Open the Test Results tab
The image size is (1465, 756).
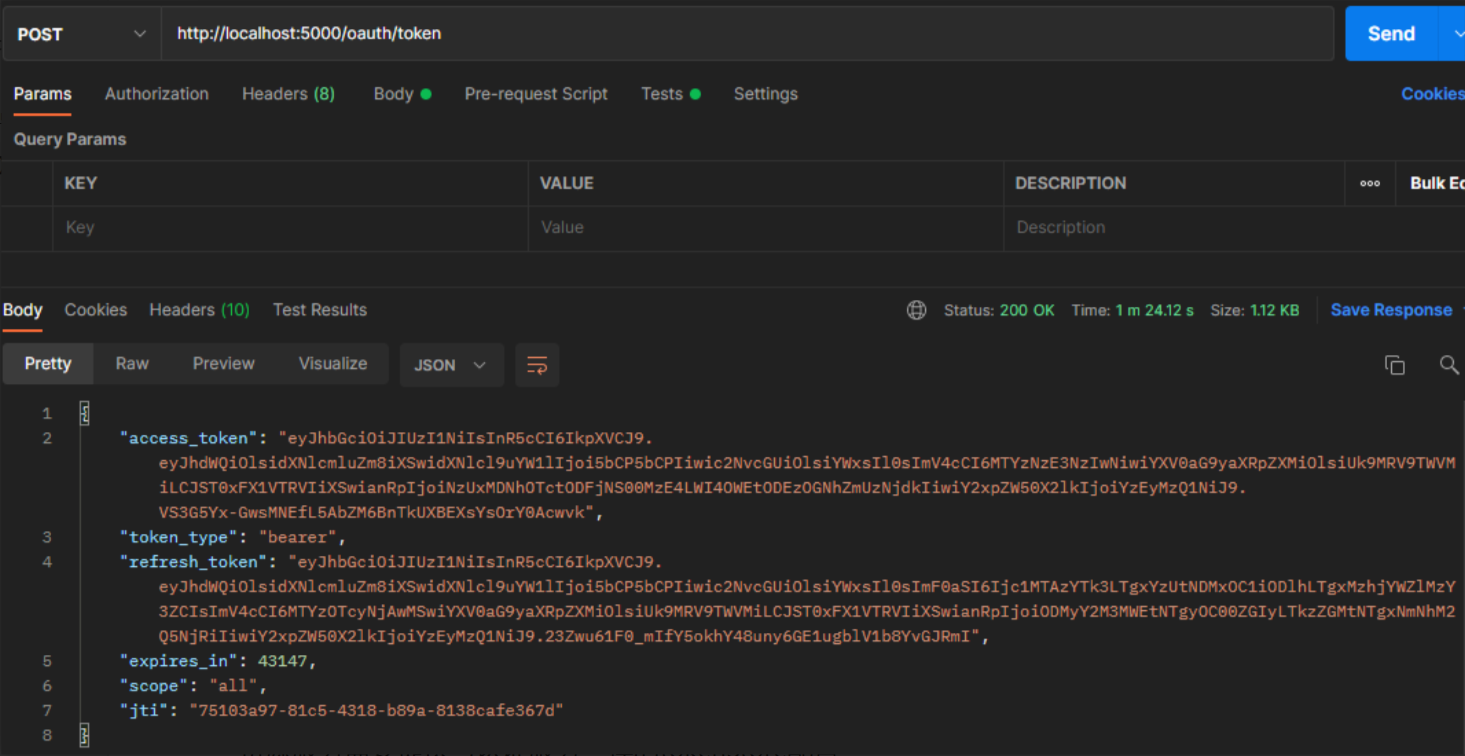pyautogui.click(x=320, y=310)
